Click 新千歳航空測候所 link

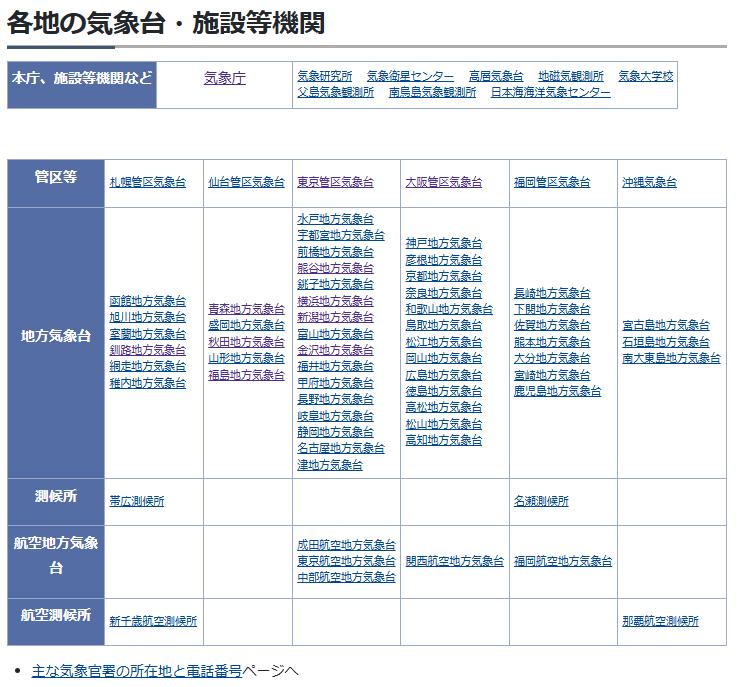(x=153, y=621)
